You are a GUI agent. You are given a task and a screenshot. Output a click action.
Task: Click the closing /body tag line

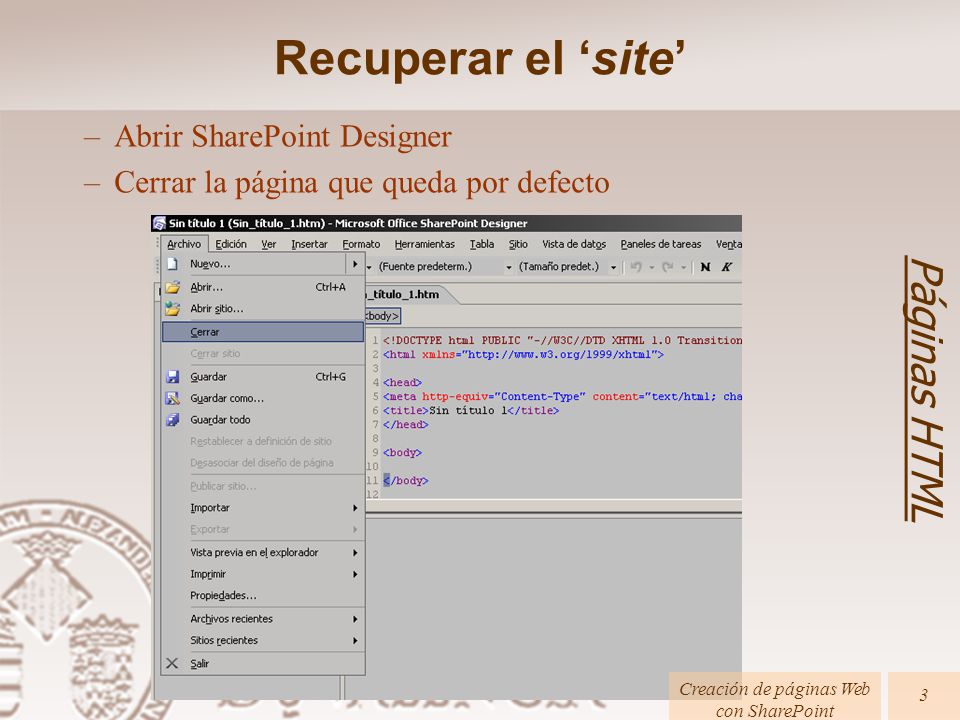[x=406, y=481]
